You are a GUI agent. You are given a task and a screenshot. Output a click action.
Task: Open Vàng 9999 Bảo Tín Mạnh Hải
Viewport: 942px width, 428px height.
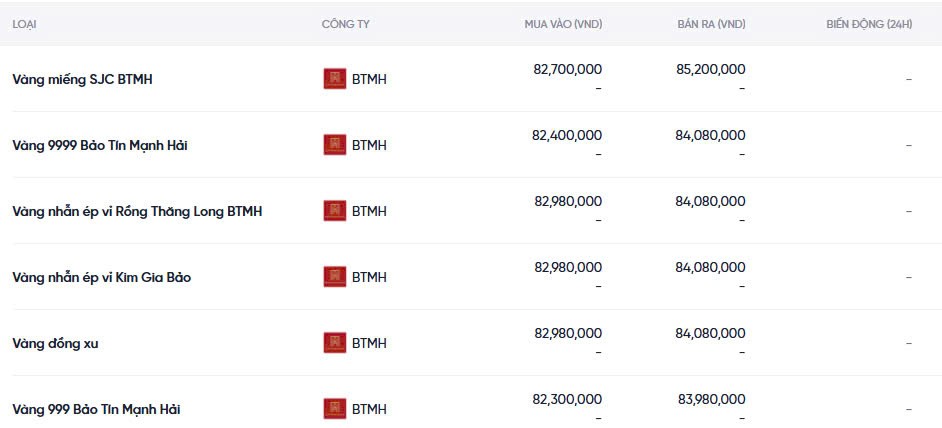(100, 145)
